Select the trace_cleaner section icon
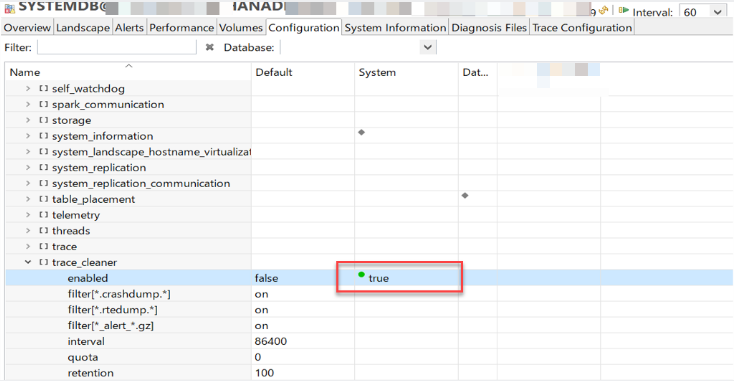The image size is (734, 381). point(44,262)
